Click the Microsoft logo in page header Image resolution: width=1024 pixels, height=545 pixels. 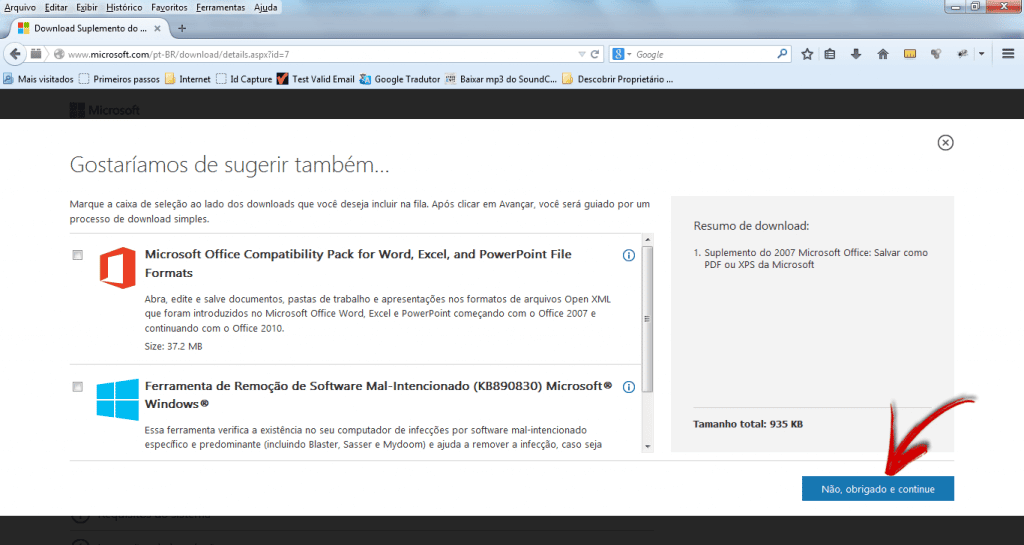tap(105, 110)
